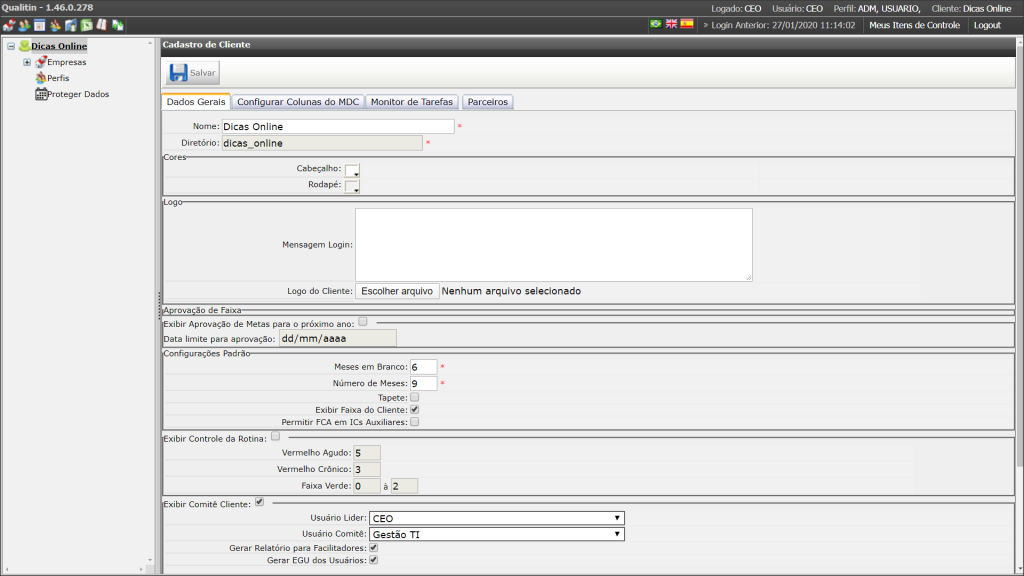The image size is (1024, 576).
Task: Open the Usuário Lider dropdown
Action: [x=496, y=518]
